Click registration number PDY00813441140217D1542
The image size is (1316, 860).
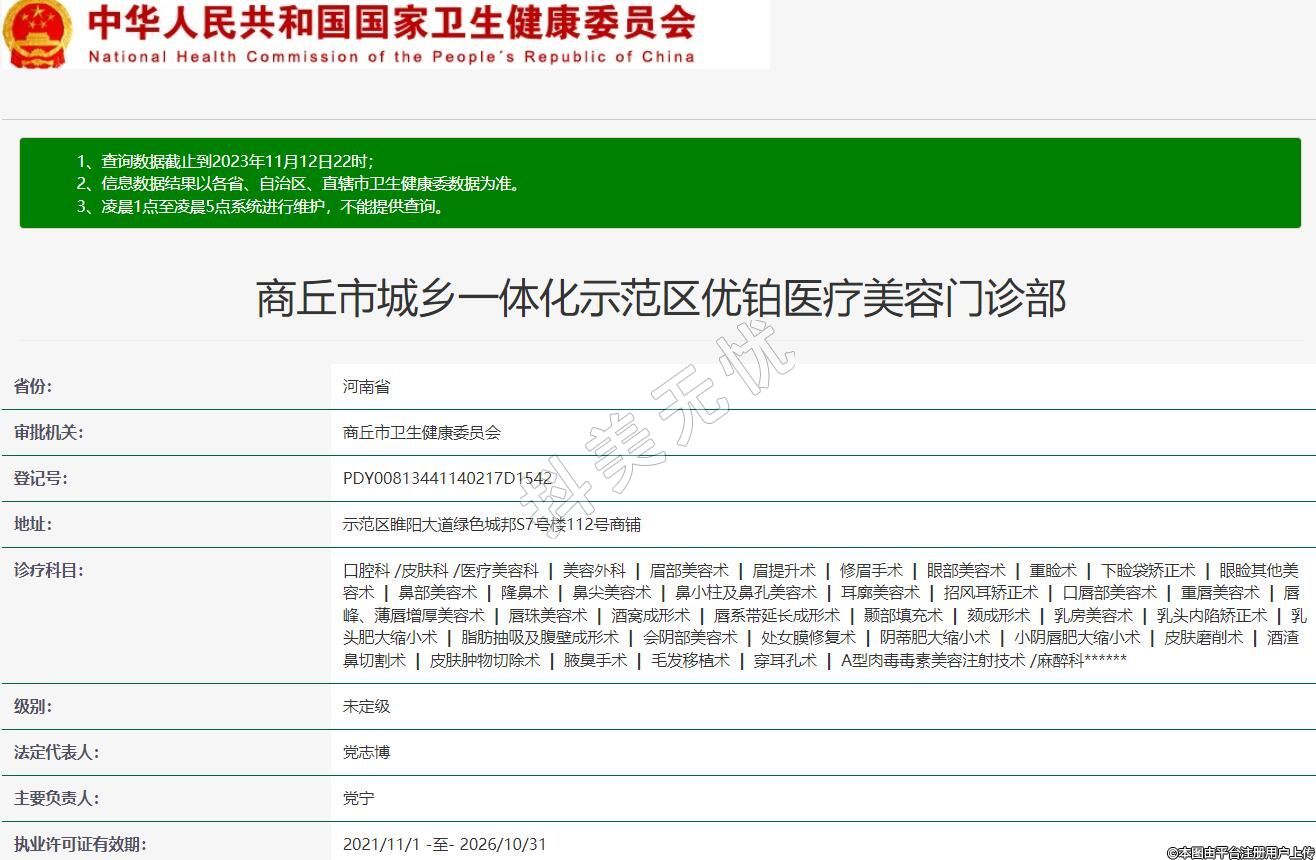447,478
